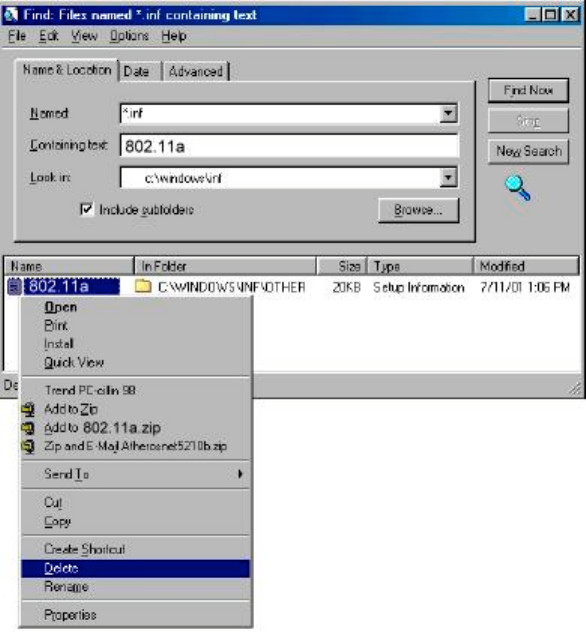Viewport: 586px width, 632px height.
Task: Expand the Look in dropdown arrow
Action: (x=448, y=177)
